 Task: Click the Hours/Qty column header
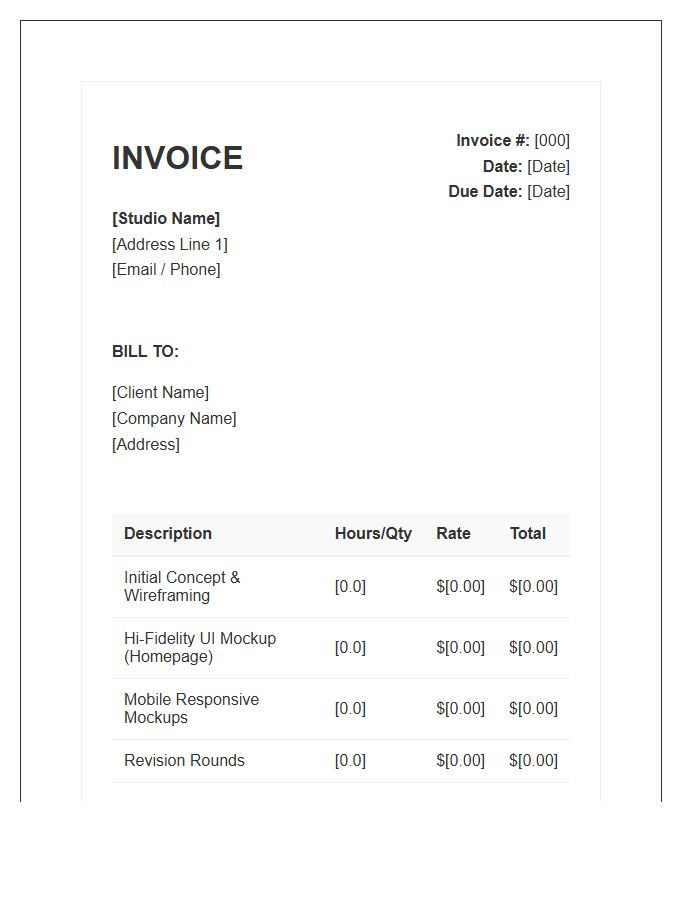[x=374, y=533]
